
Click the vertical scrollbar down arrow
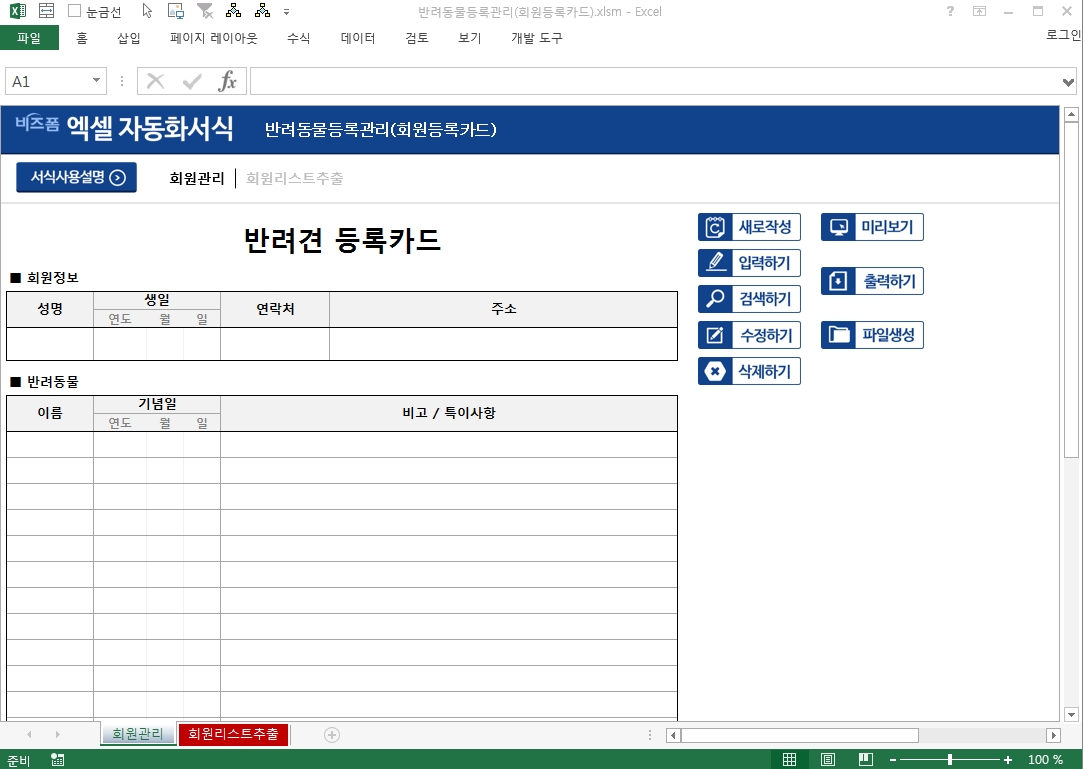coord(1071,714)
